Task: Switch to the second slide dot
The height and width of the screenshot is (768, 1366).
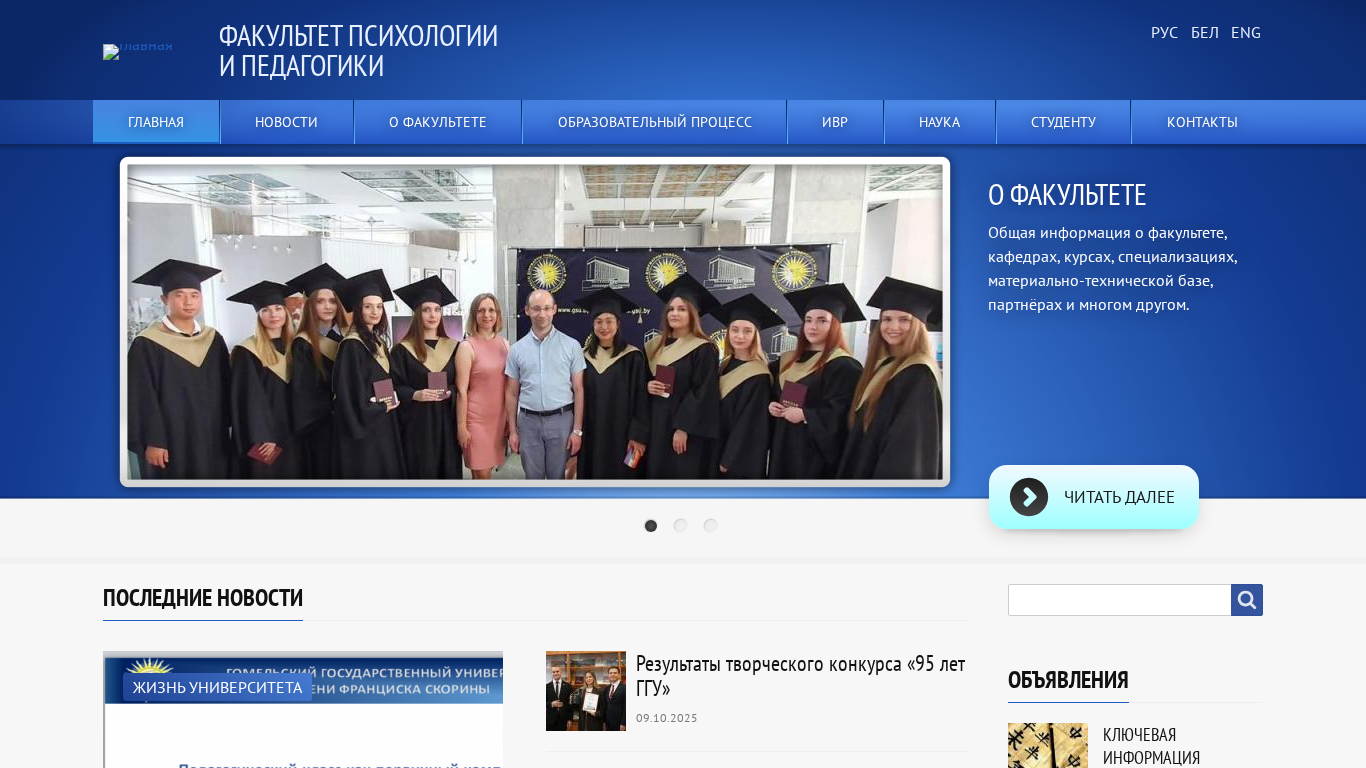Action: pyautogui.click(x=680, y=526)
